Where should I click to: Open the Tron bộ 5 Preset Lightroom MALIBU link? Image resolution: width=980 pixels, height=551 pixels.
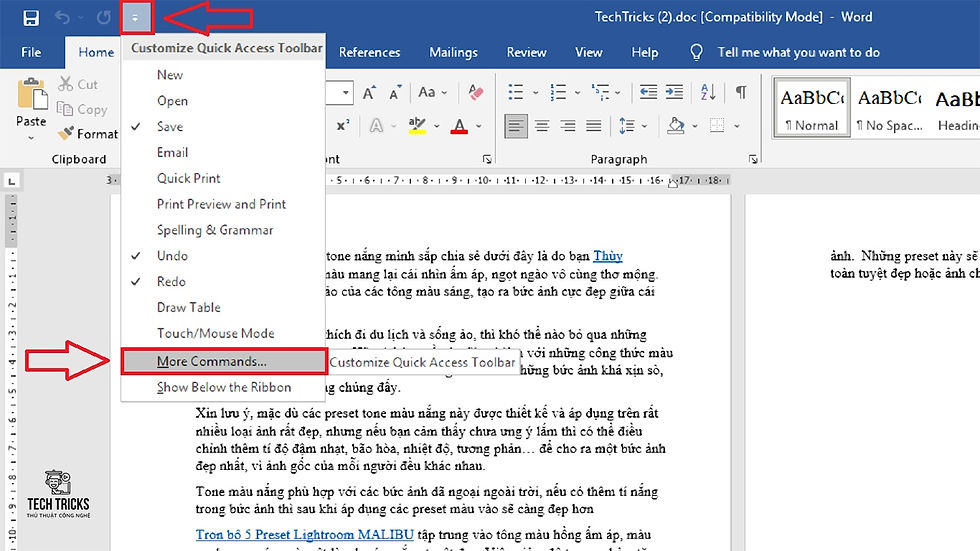click(x=304, y=535)
